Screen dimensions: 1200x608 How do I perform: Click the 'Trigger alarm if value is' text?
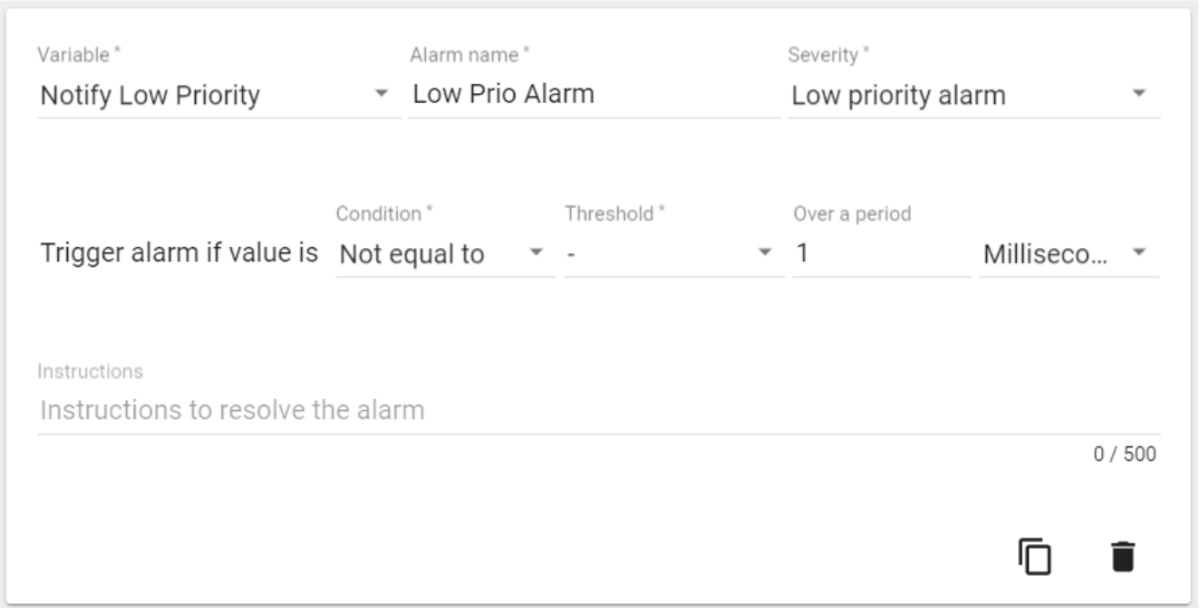point(179,254)
